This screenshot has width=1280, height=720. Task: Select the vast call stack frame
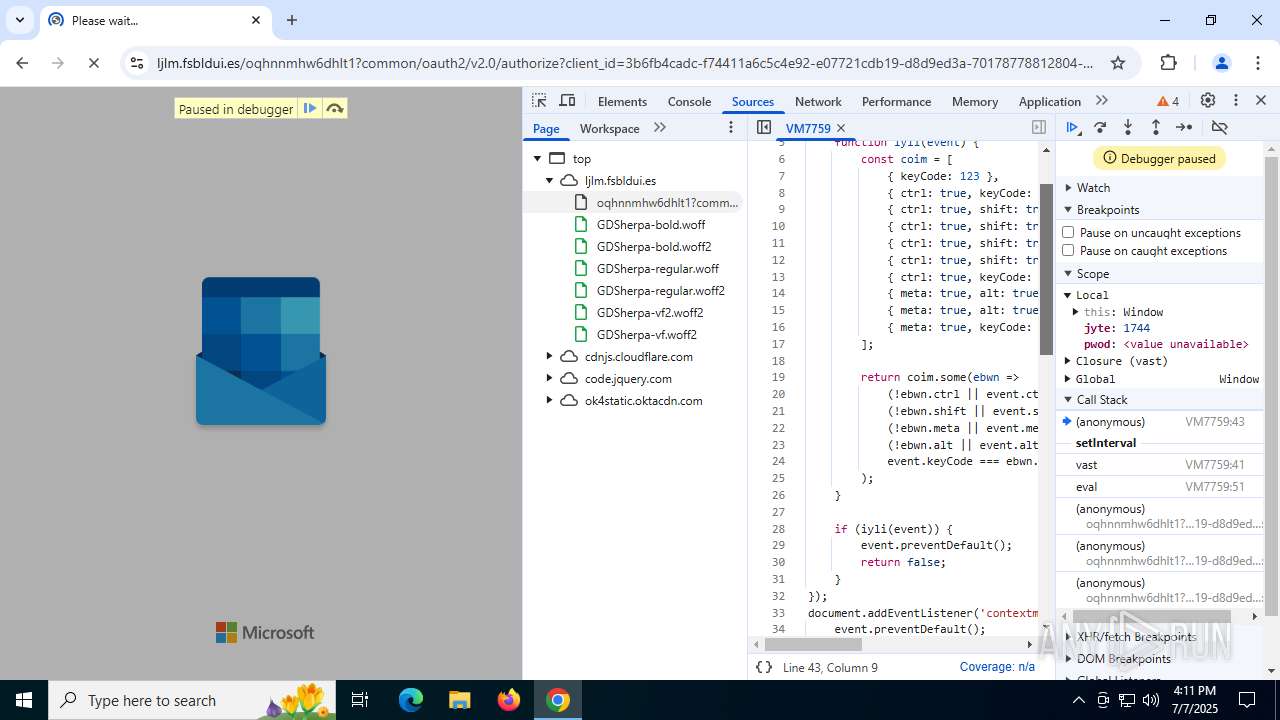(1160, 464)
